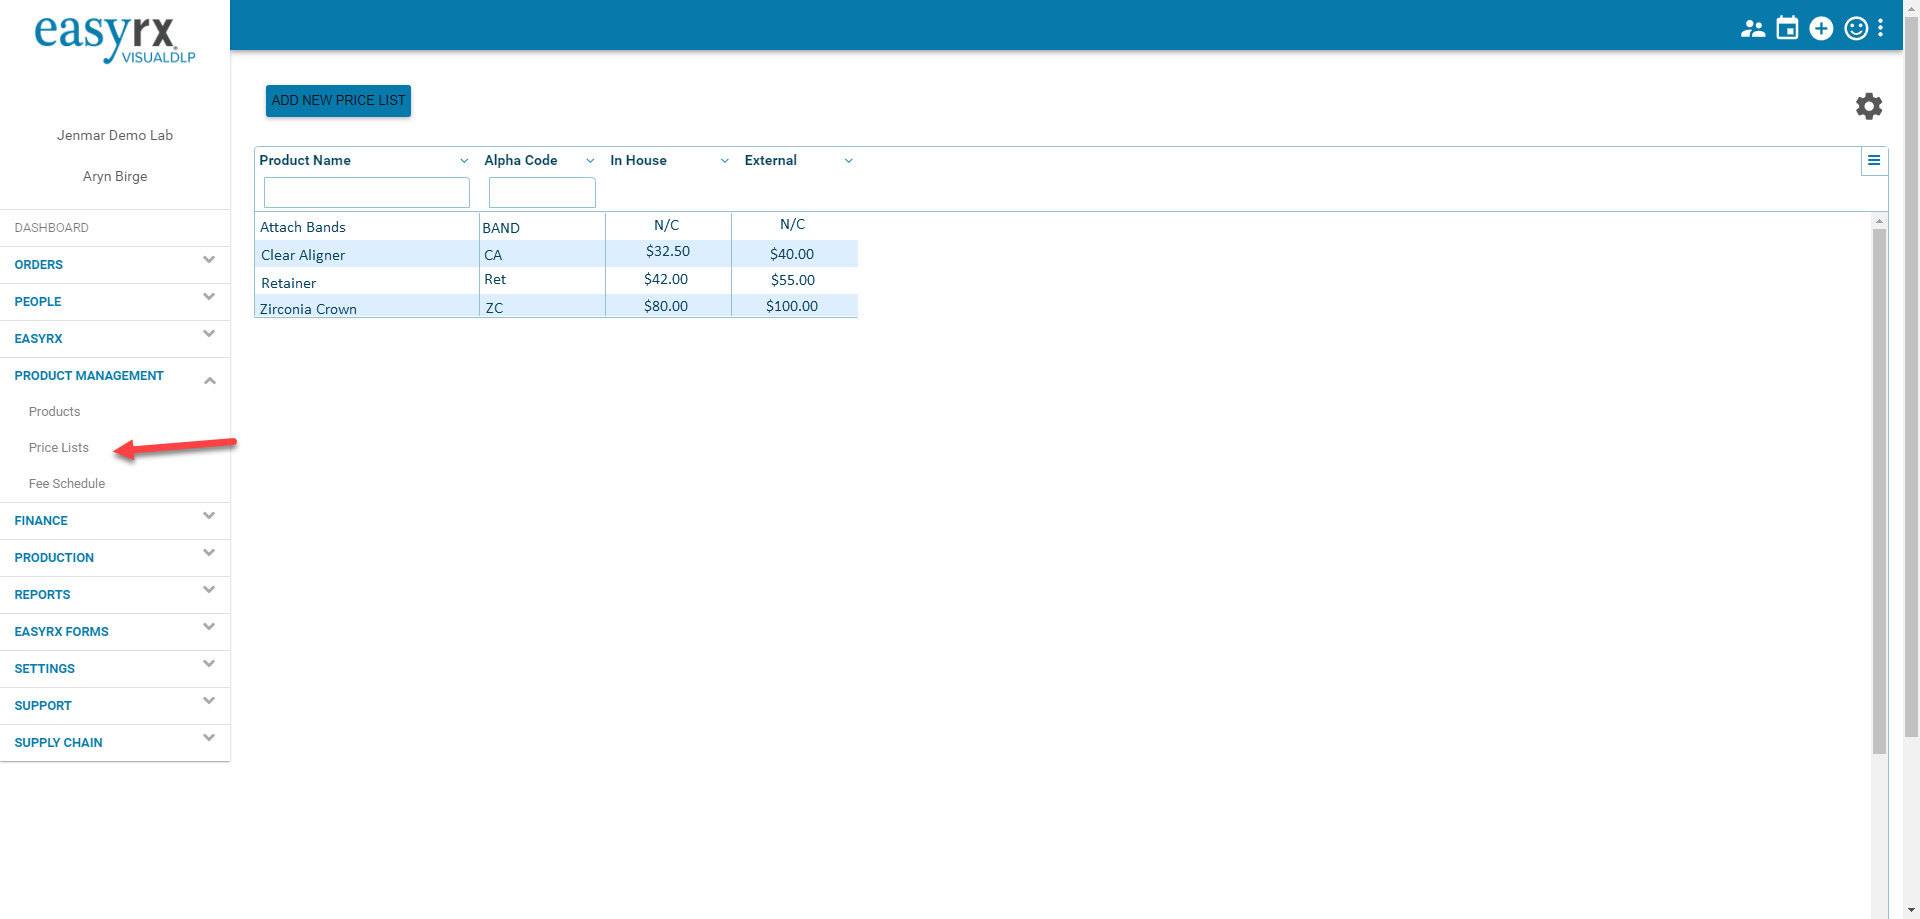
Task: Open the calendar icon in top bar
Action: (x=1787, y=28)
